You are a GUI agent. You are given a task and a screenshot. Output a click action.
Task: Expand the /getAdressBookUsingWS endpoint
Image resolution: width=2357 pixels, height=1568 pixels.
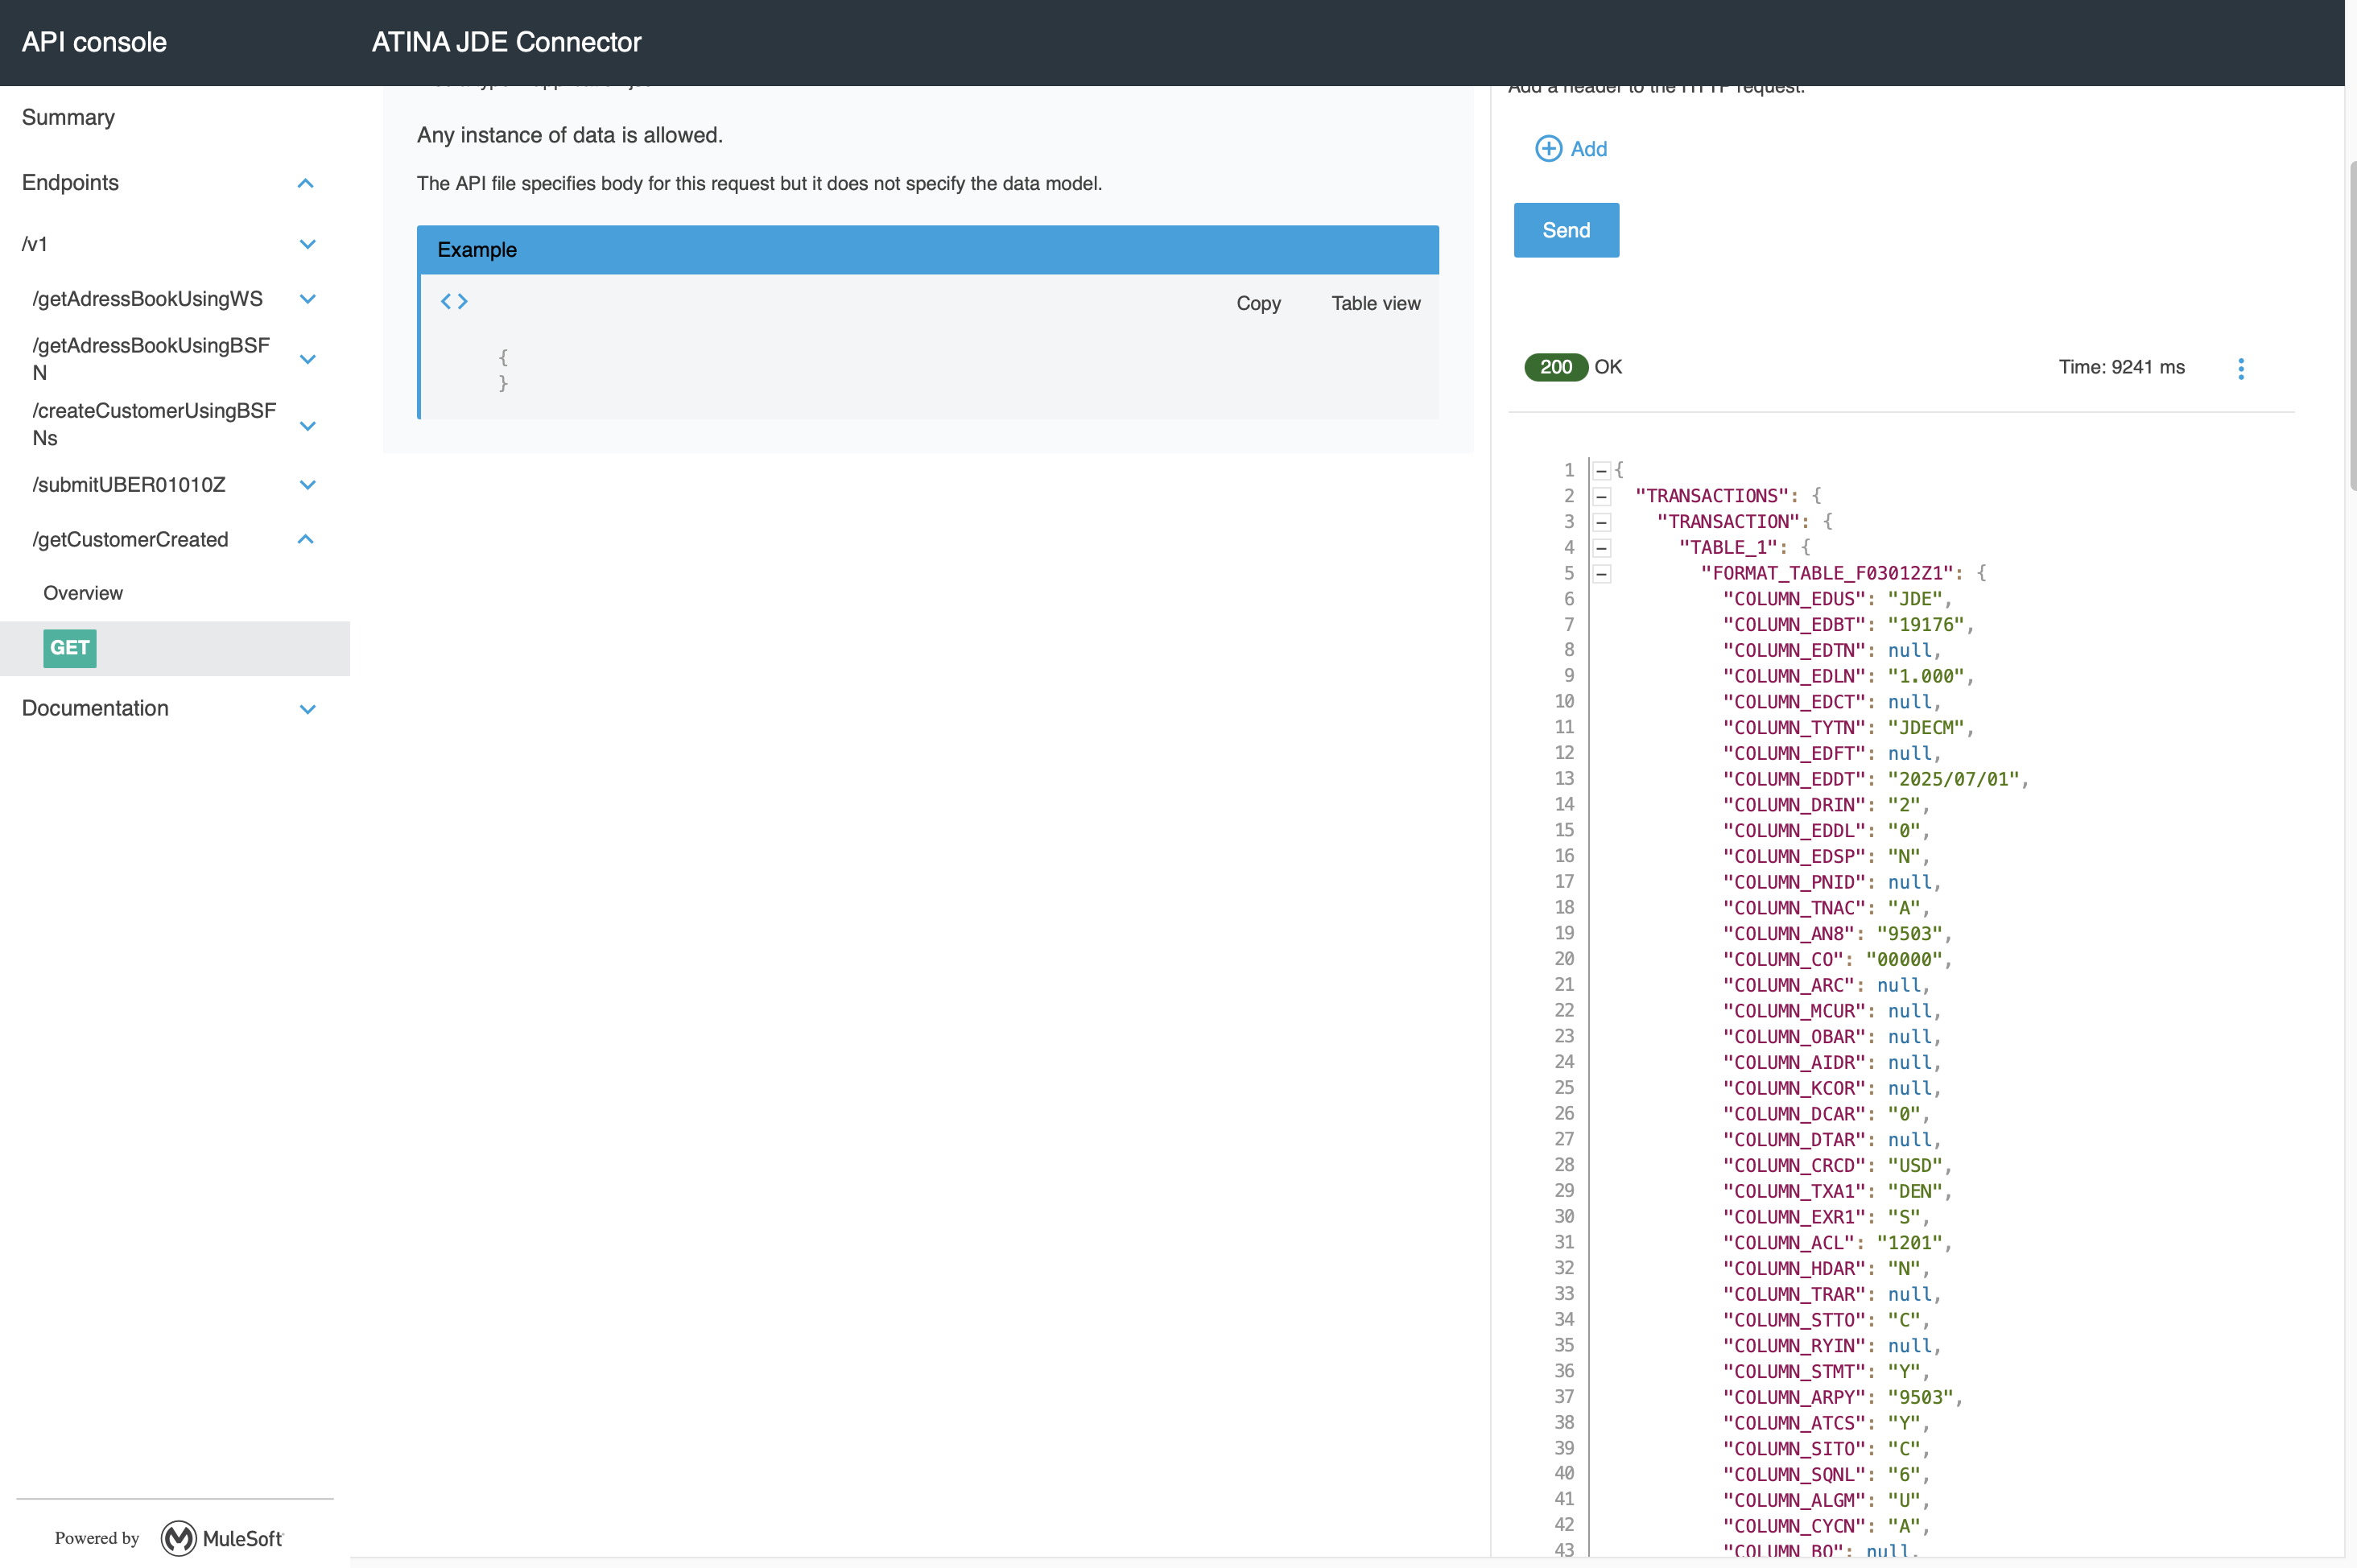307,299
